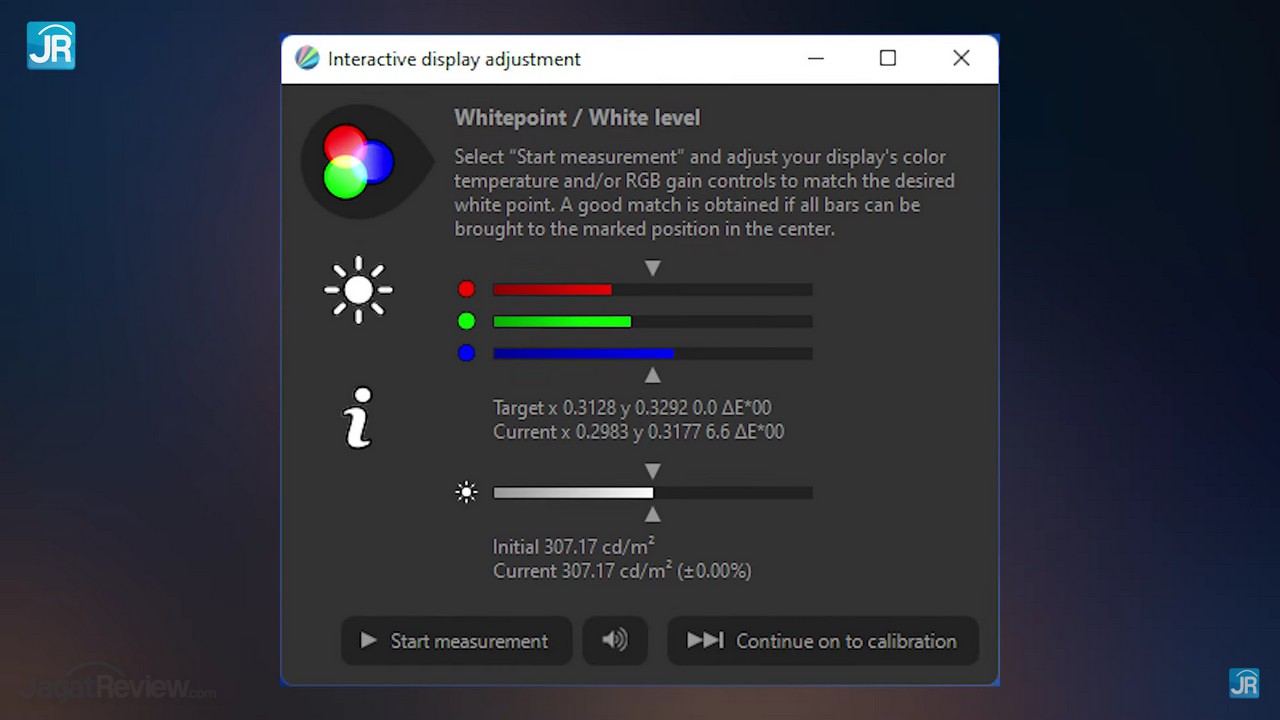Toggle the speaker sound button

pos(615,640)
